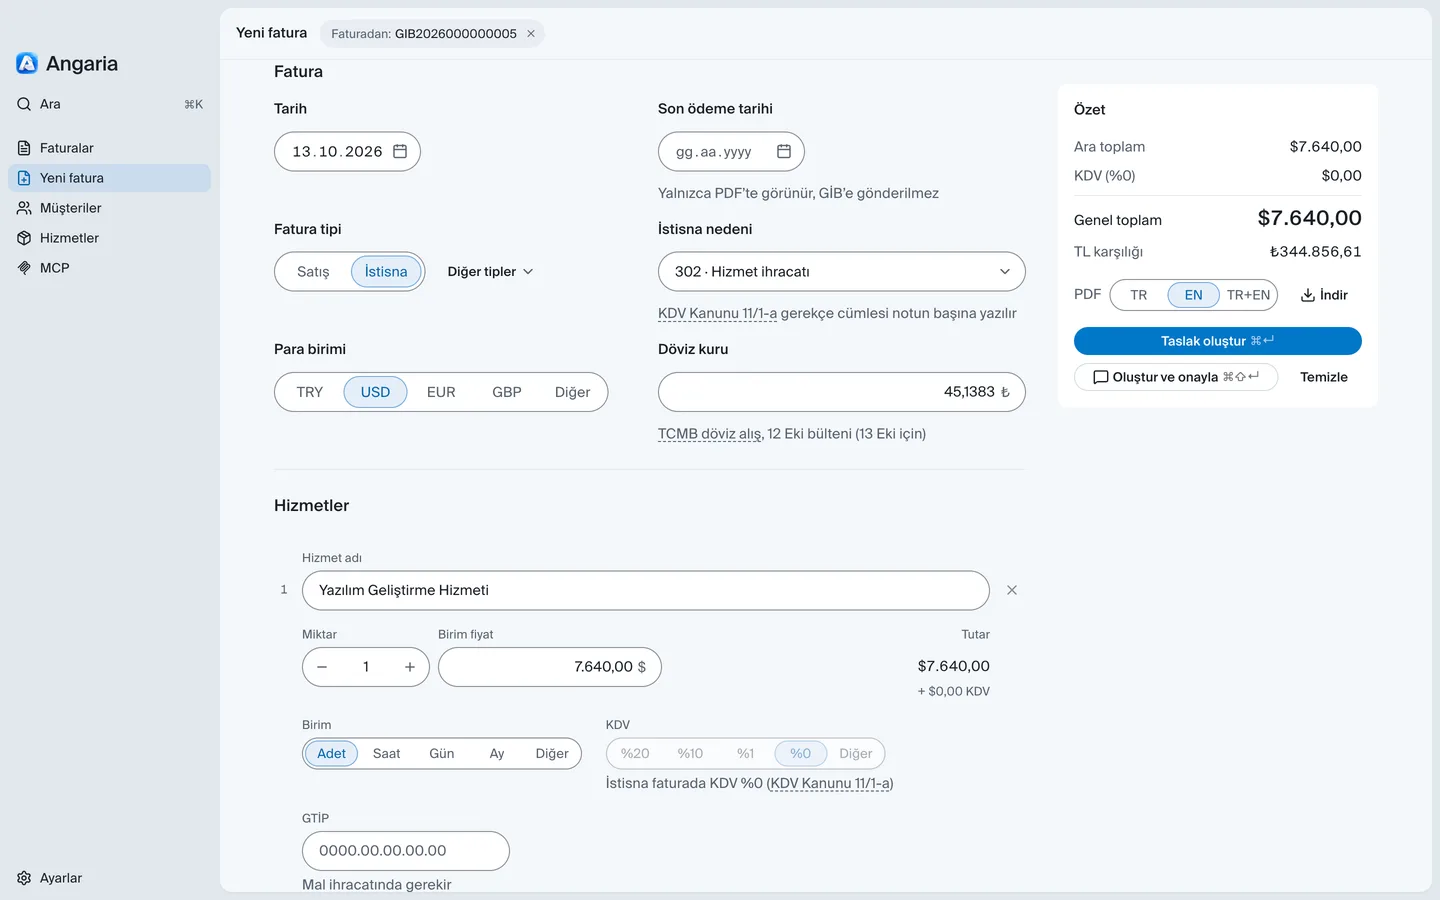Go to Müşteriler in the sidebar
Screen dimensions: 1440x900
tap(110, 208)
